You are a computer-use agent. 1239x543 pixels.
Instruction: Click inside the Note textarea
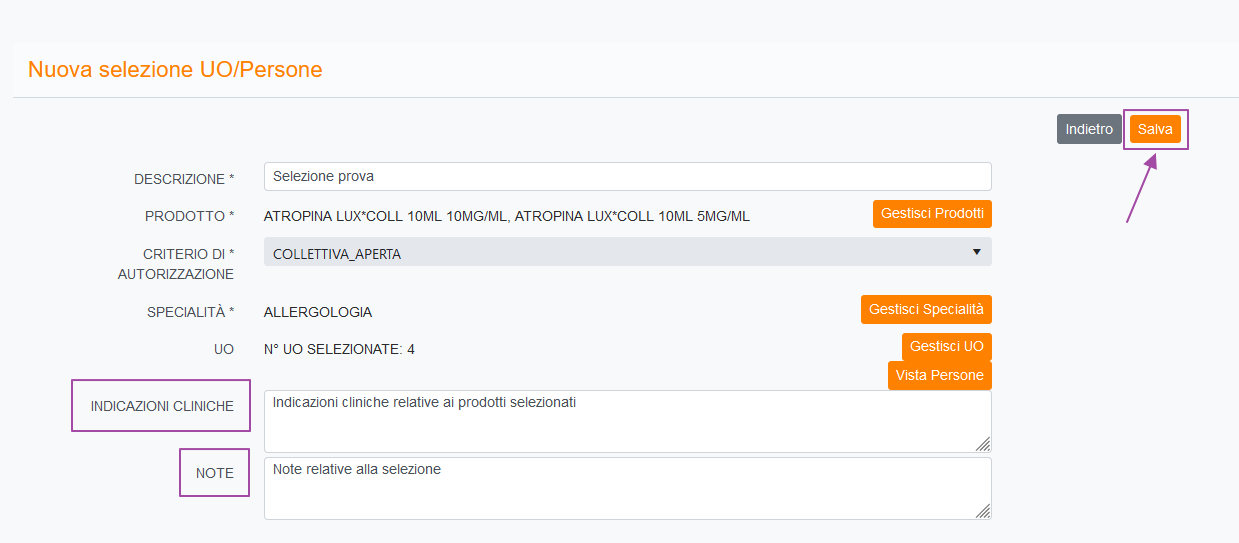tap(627, 488)
